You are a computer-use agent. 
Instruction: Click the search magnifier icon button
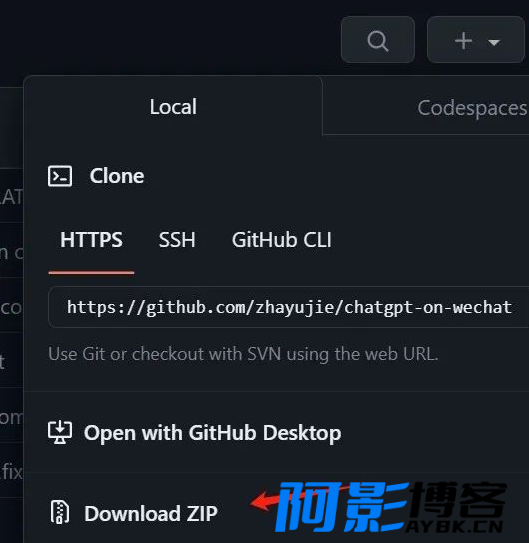[x=378, y=40]
